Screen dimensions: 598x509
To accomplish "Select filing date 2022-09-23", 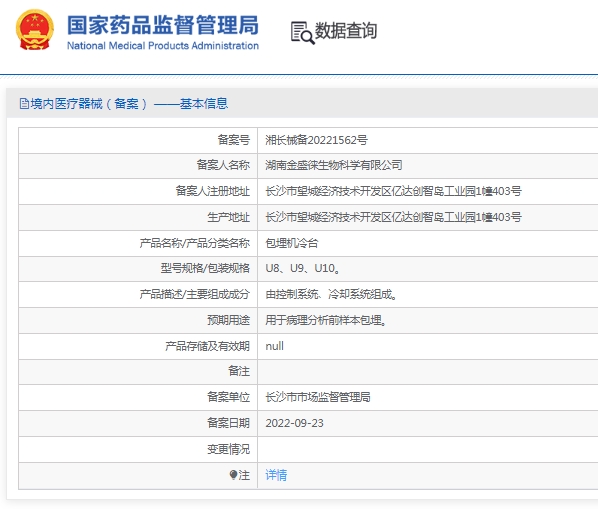I will coord(294,423).
